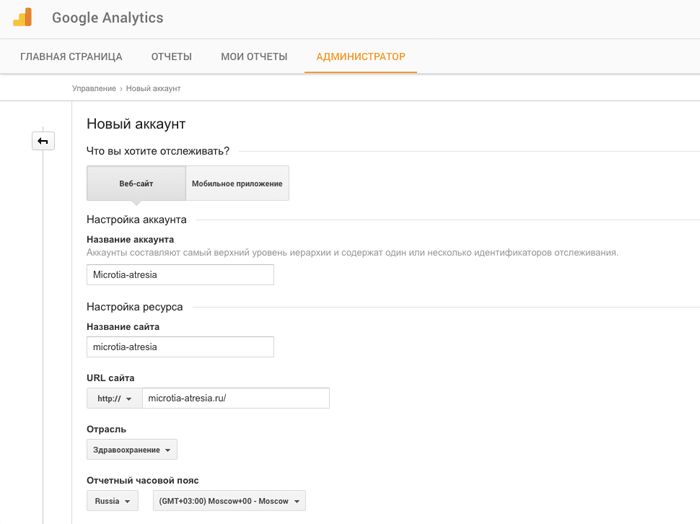Click the Название сайта label
Screen dimensions: 700x524
[123, 327]
